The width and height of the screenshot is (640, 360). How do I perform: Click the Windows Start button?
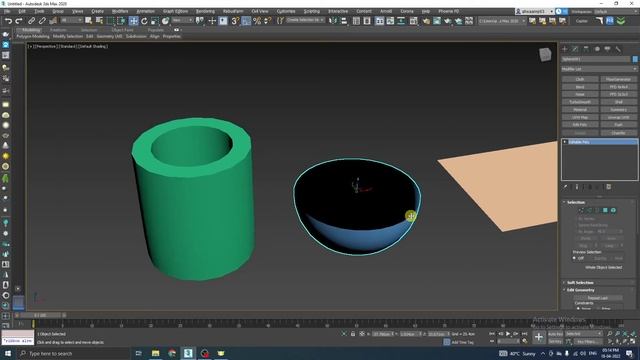[x=8, y=353]
